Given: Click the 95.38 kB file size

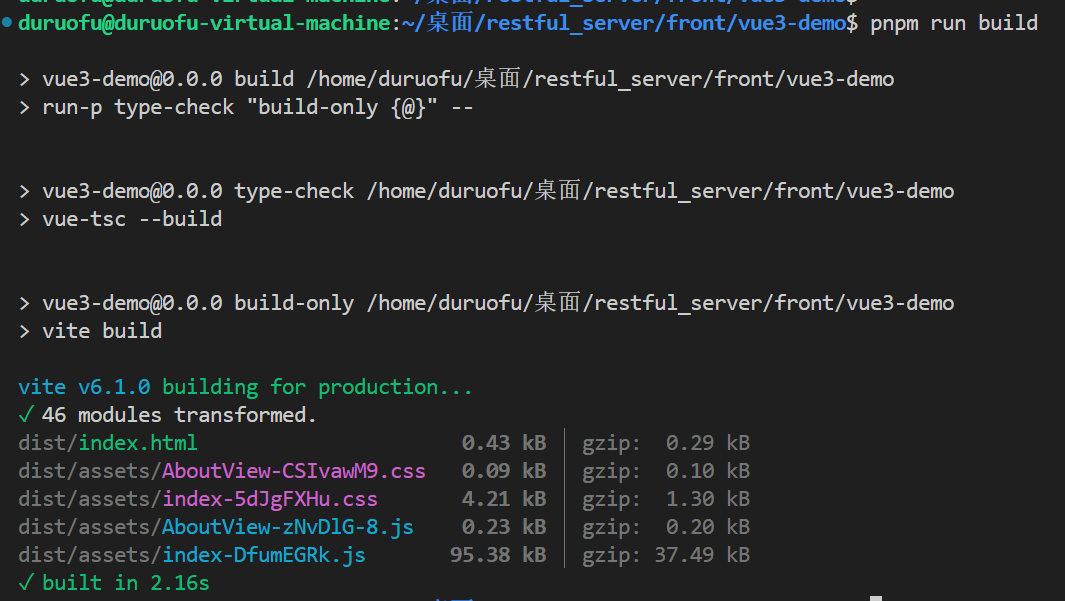Looking at the screenshot, I should tap(498, 555).
